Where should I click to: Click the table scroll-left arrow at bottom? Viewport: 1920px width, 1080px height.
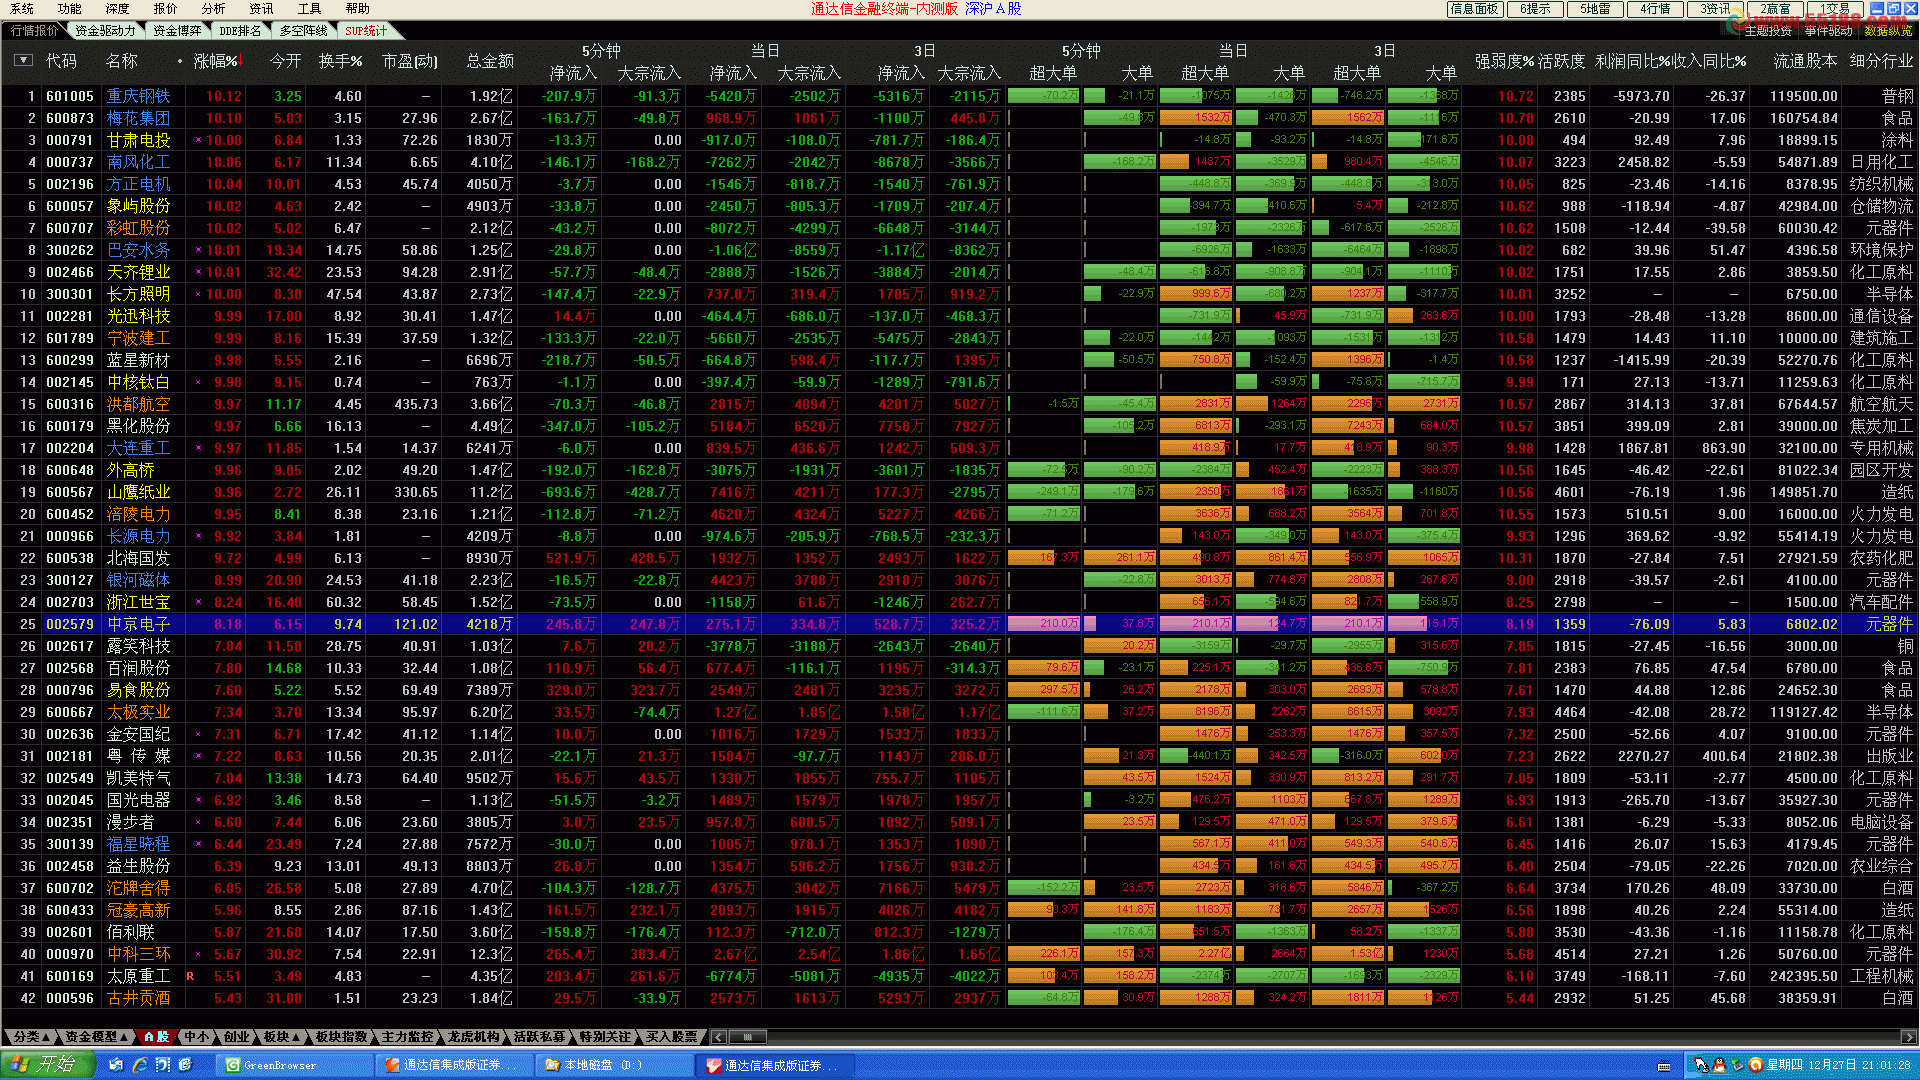coord(718,1037)
